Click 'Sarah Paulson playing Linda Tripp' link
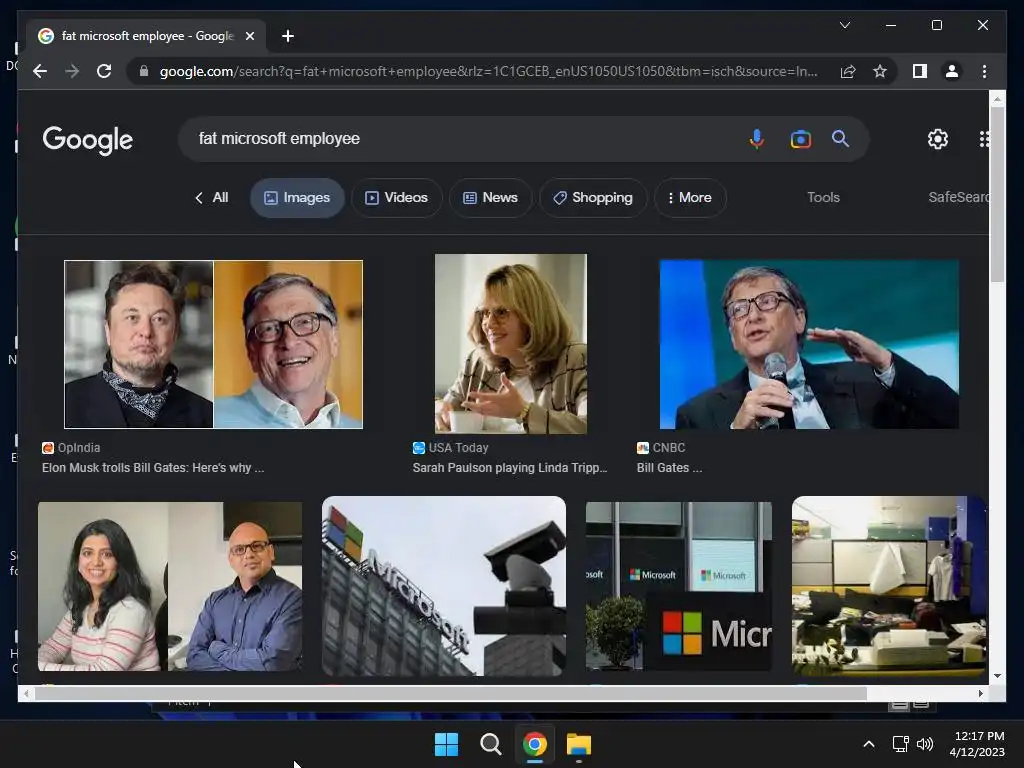Image resolution: width=1024 pixels, height=768 pixels. point(510,468)
